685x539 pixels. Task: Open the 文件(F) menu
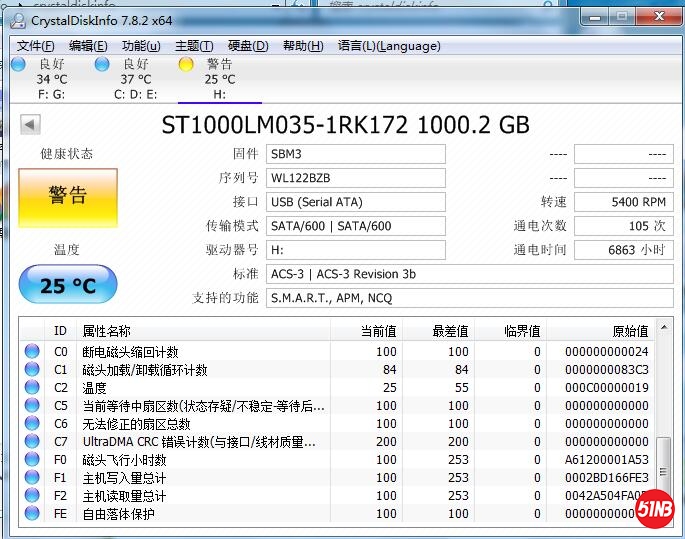(36, 46)
